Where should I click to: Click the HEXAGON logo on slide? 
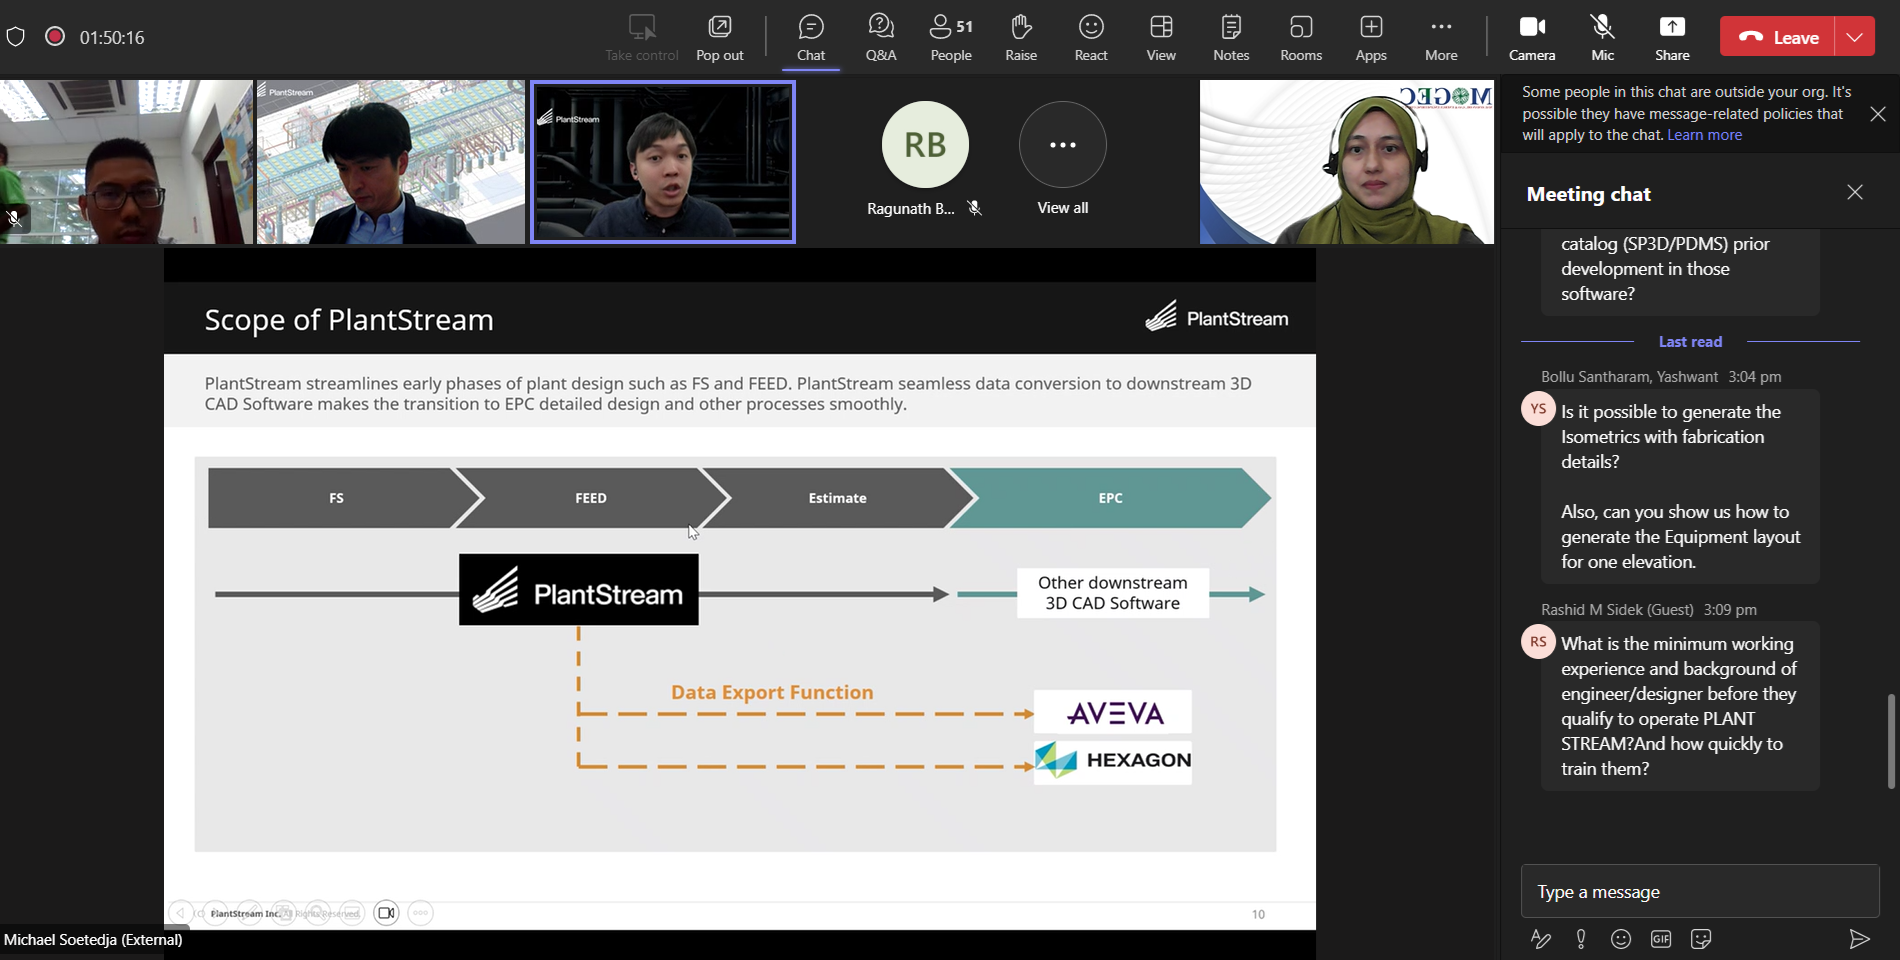point(1113,761)
